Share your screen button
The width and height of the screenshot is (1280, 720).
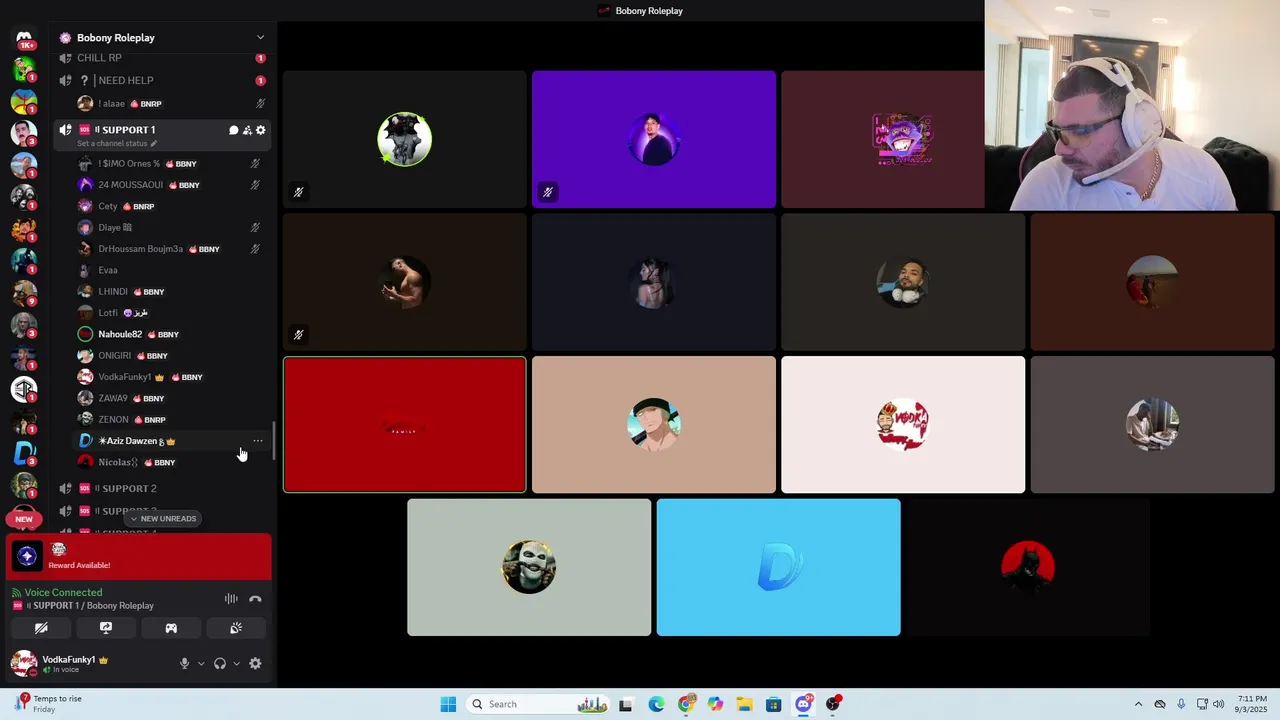coord(106,628)
